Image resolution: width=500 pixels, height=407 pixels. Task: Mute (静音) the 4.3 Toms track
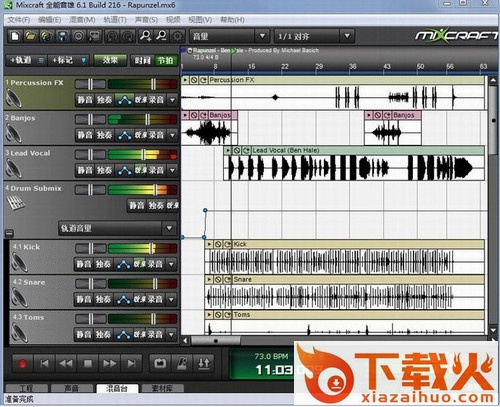[84, 334]
